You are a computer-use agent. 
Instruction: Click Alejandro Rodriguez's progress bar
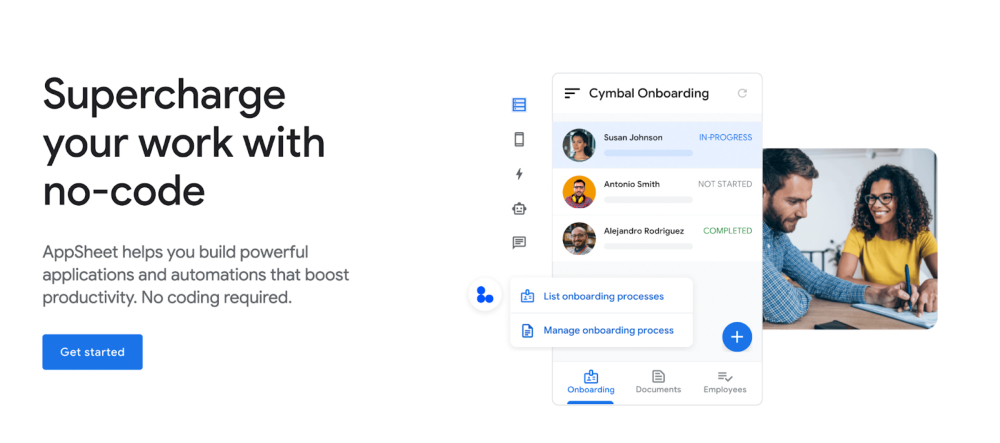[648, 246]
